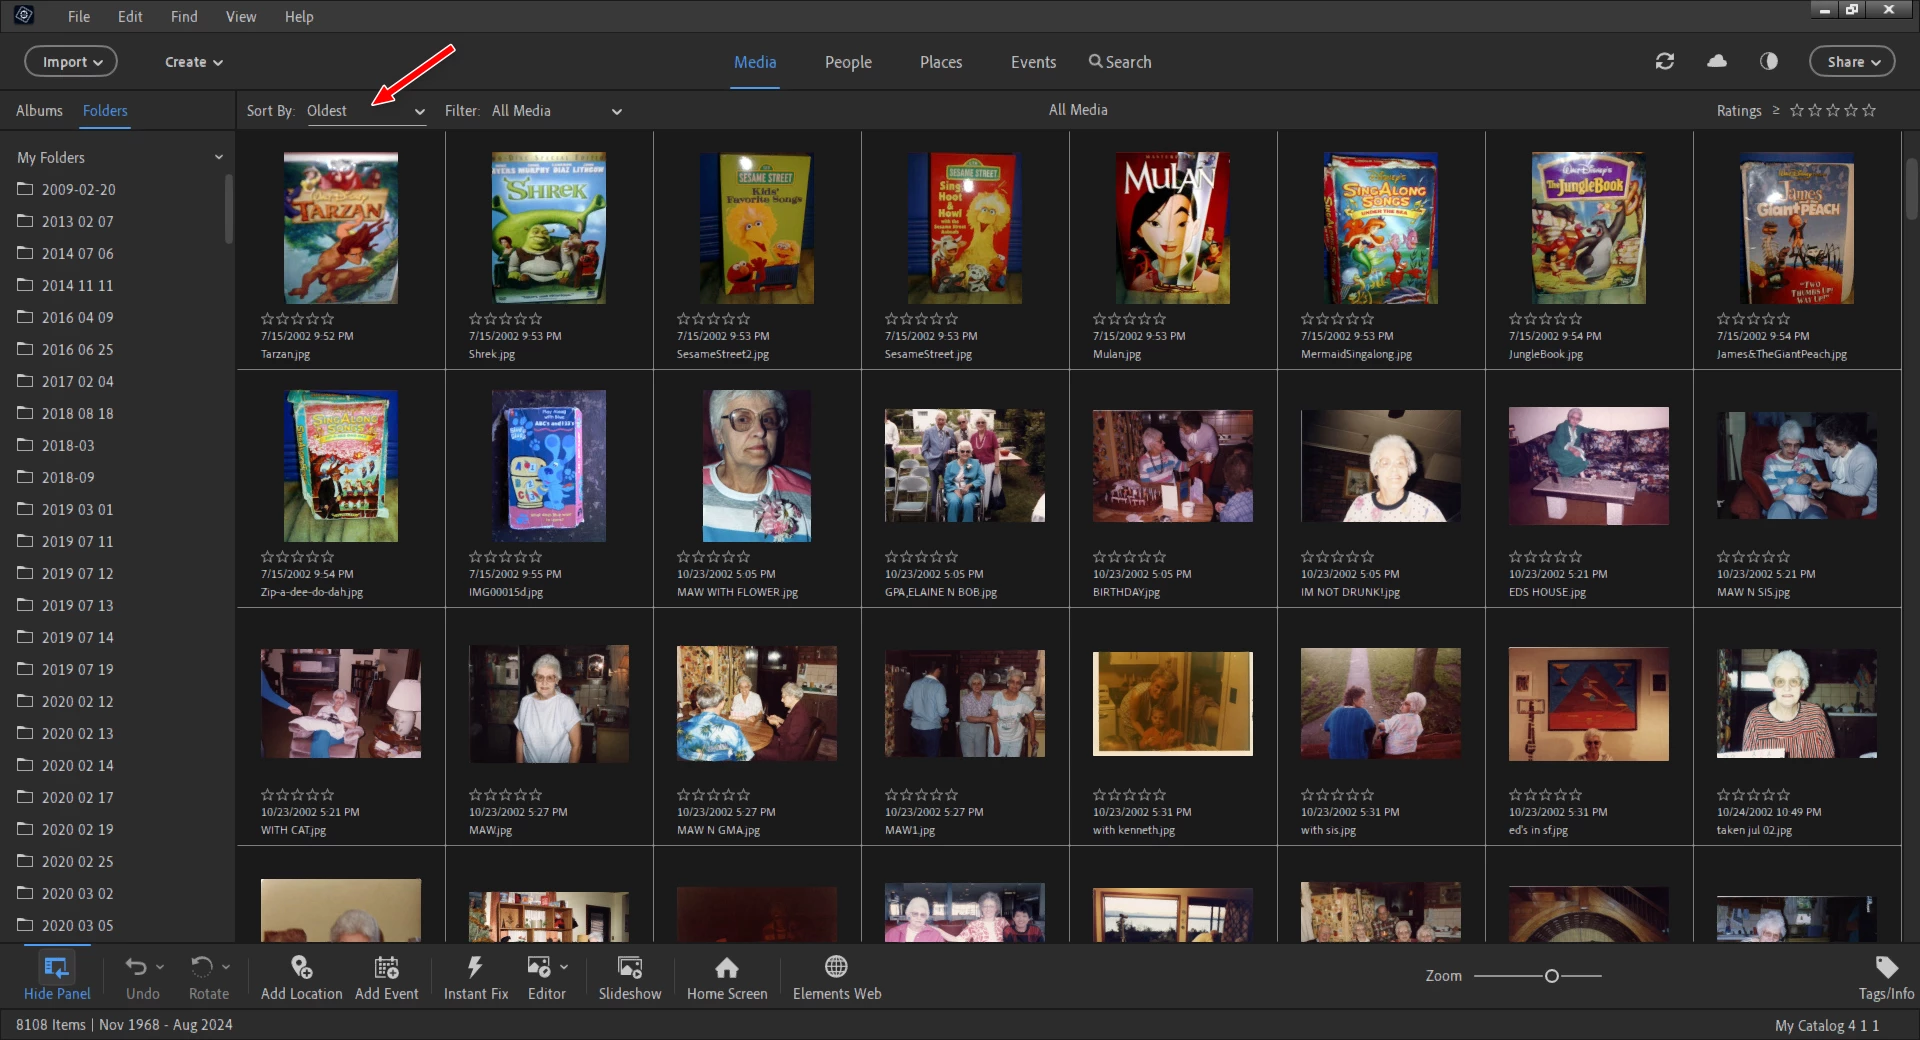Switch to the Places tab
This screenshot has width=1920, height=1040.
(941, 62)
